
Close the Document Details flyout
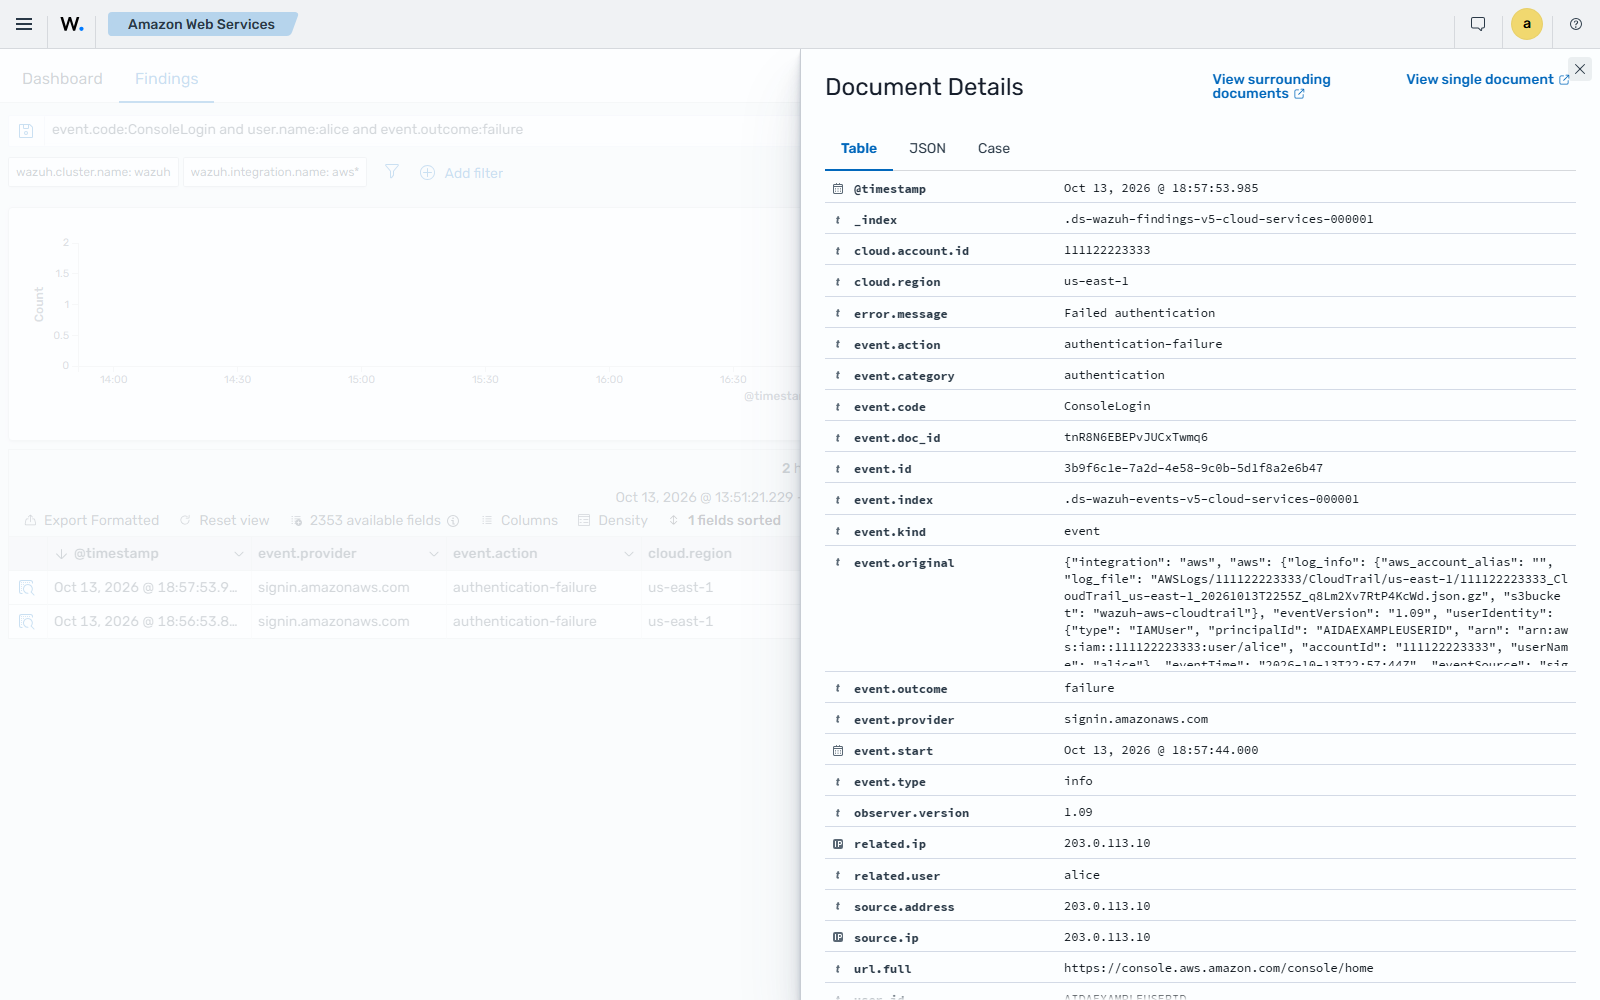[1580, 69]
